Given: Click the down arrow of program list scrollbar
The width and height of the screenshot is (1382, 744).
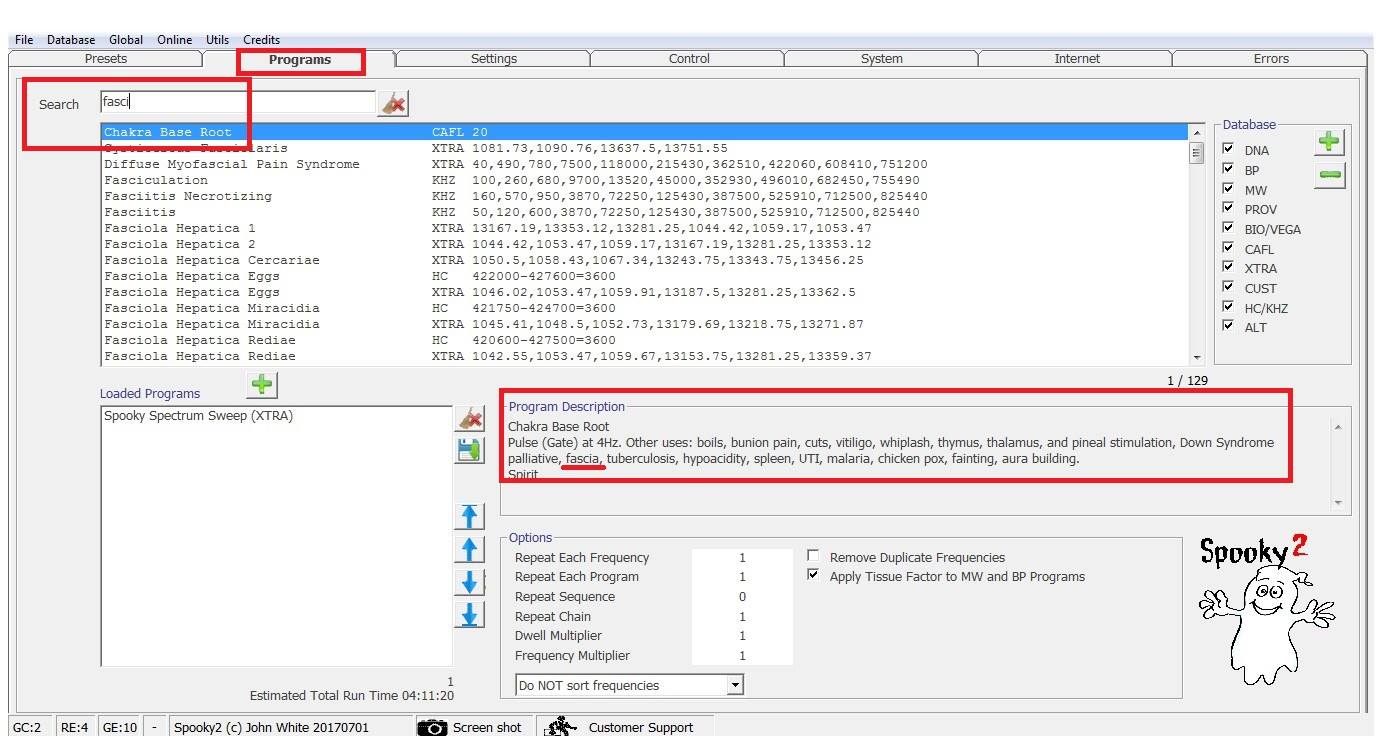Looking at the screenshot, I should coord(1197,357).
